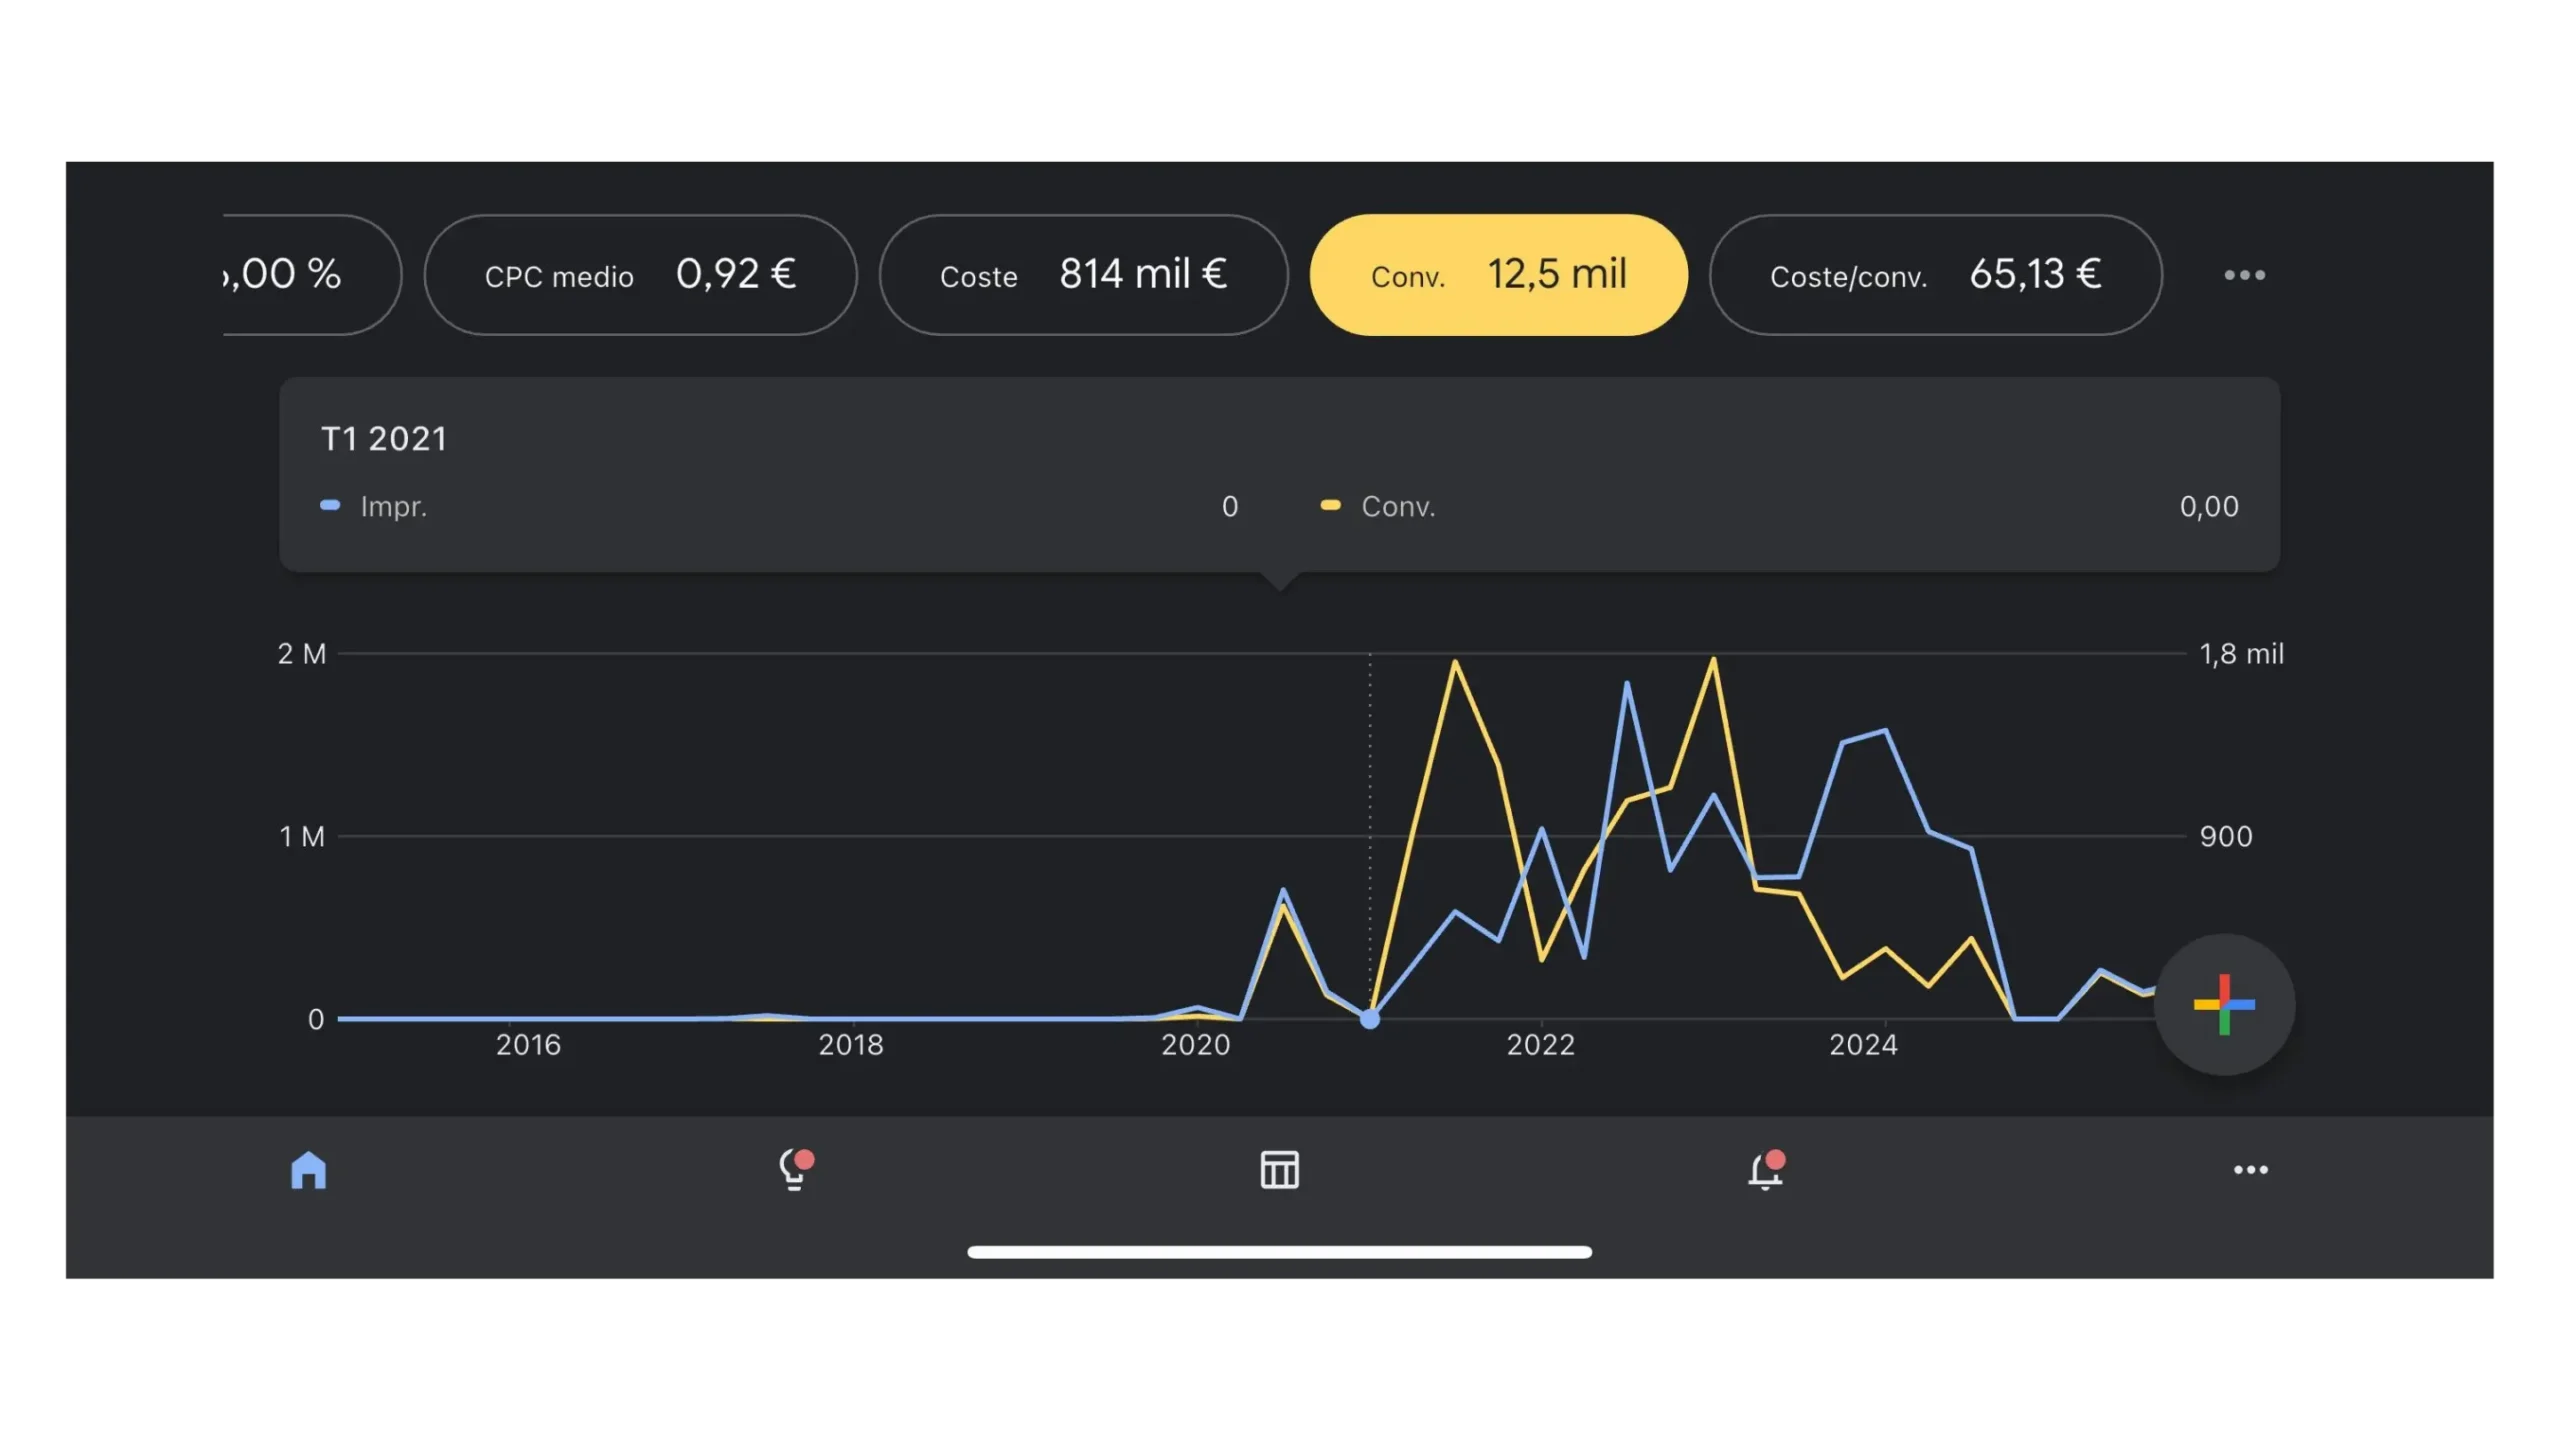Click the 2 M left-axis label

[x=301, y=653]
